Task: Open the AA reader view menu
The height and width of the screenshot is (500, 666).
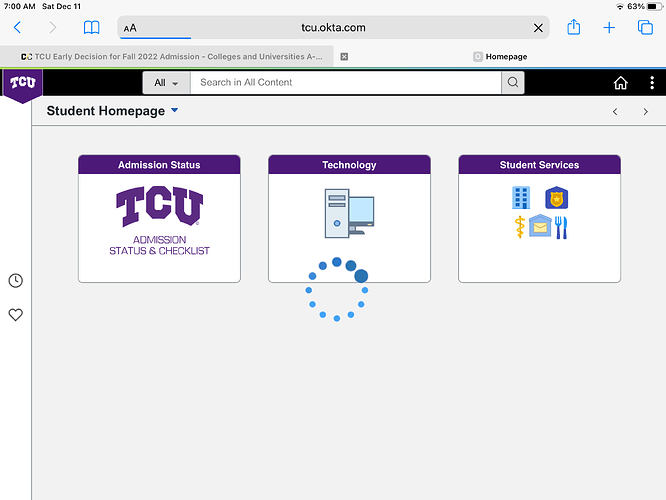Action: coord(130,28)
